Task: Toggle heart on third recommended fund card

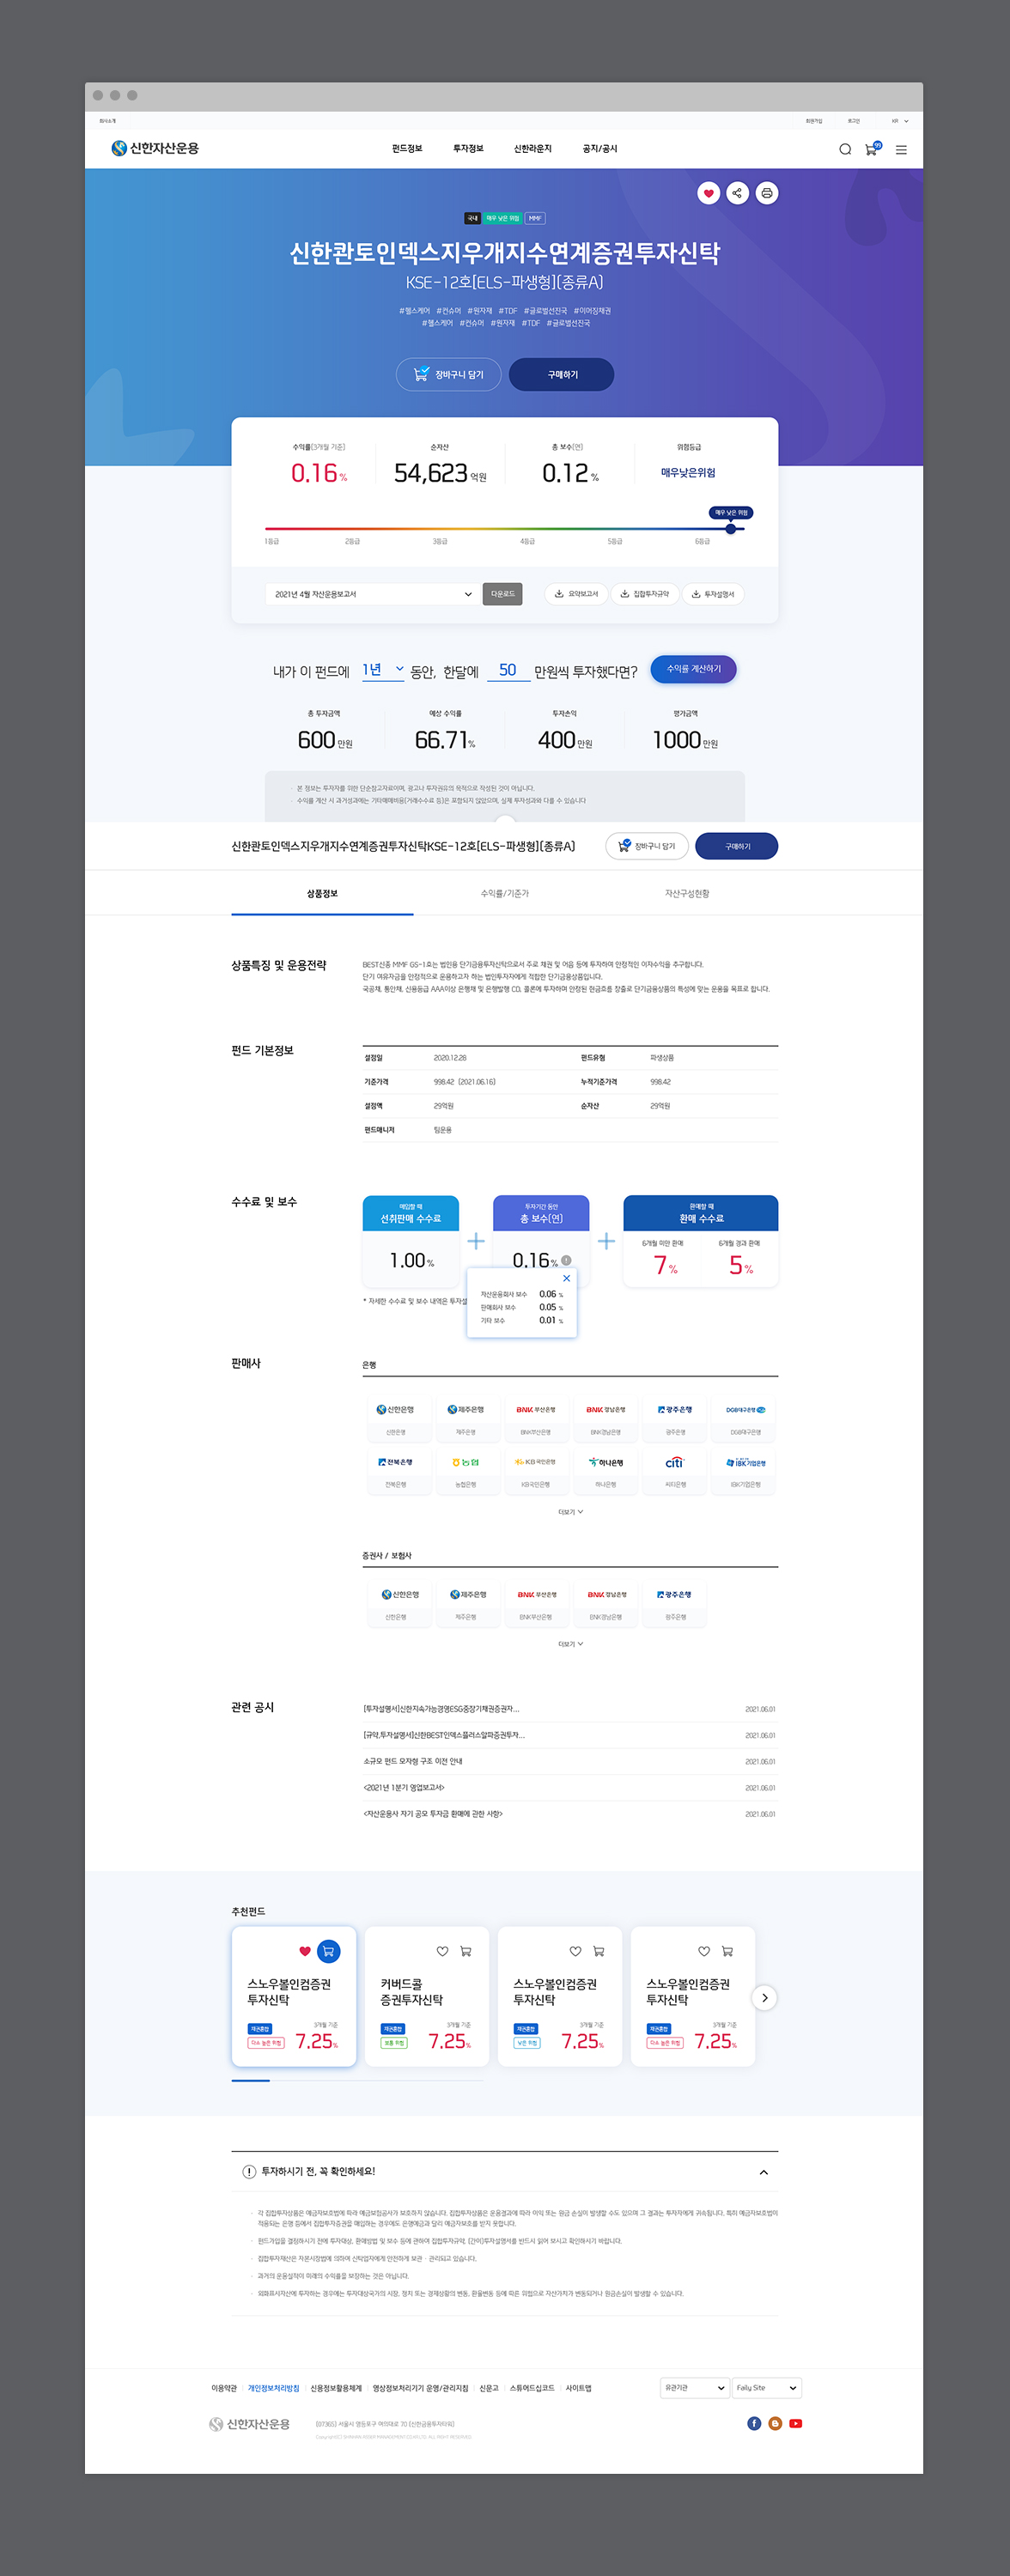Action: pos(575,1951)
